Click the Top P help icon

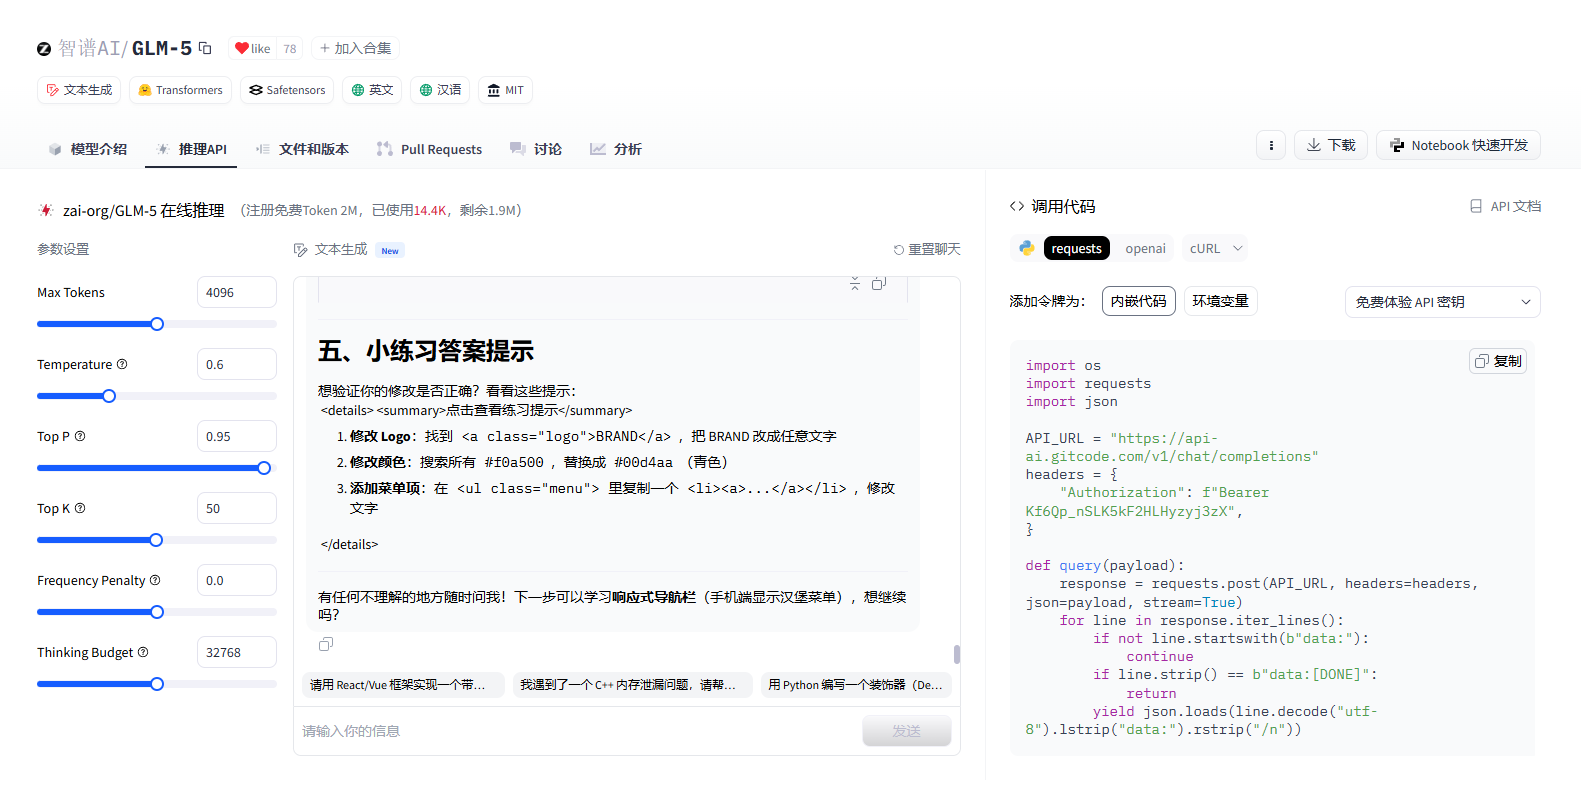pos(80,436)
